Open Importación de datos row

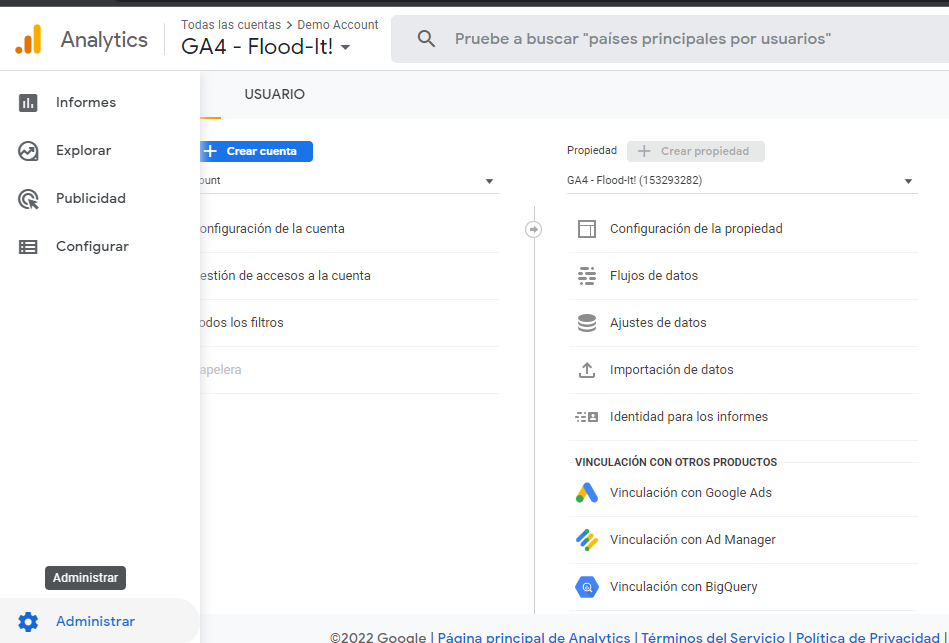[743, 370]
